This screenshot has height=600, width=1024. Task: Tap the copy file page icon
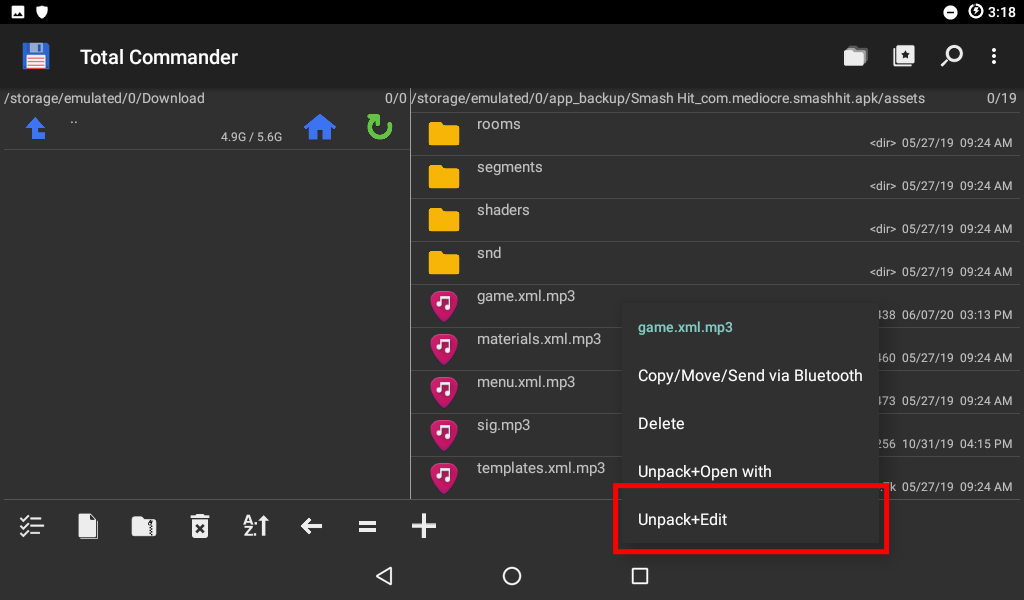(x=88, y=526)
